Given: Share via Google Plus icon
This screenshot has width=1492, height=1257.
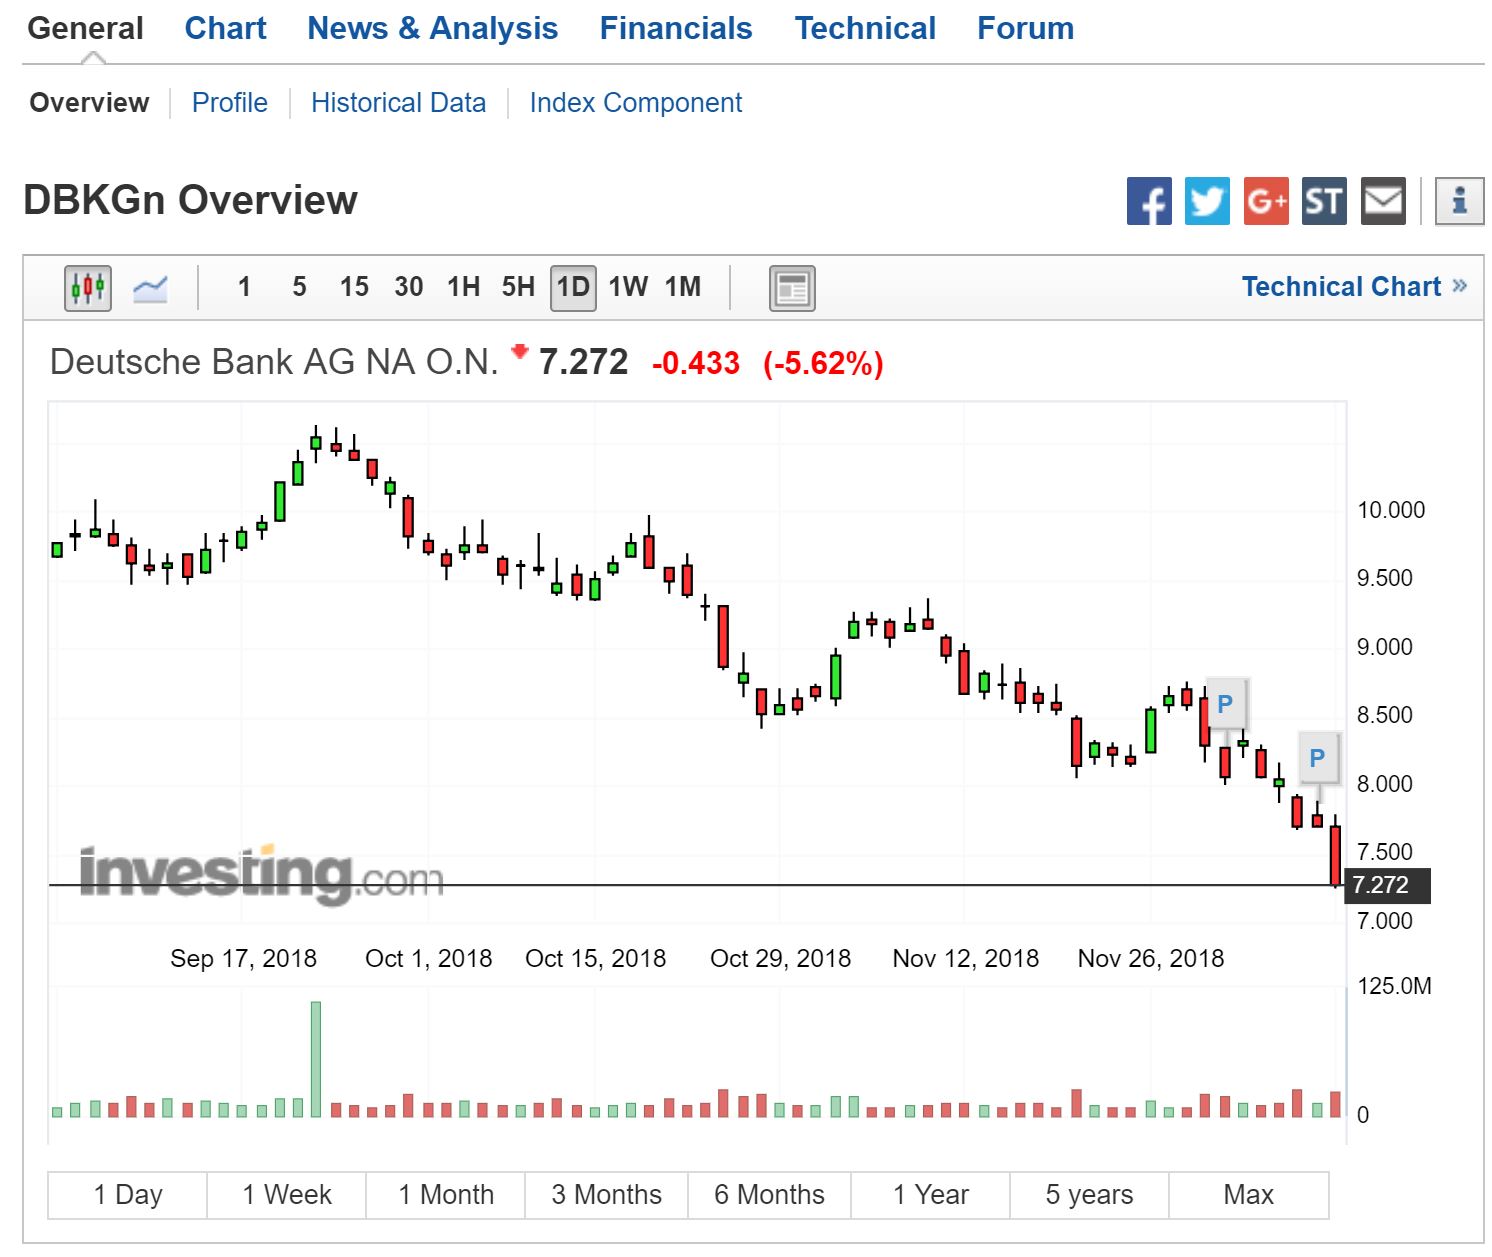Looking at the screenshot, I should coord(1266,201).
